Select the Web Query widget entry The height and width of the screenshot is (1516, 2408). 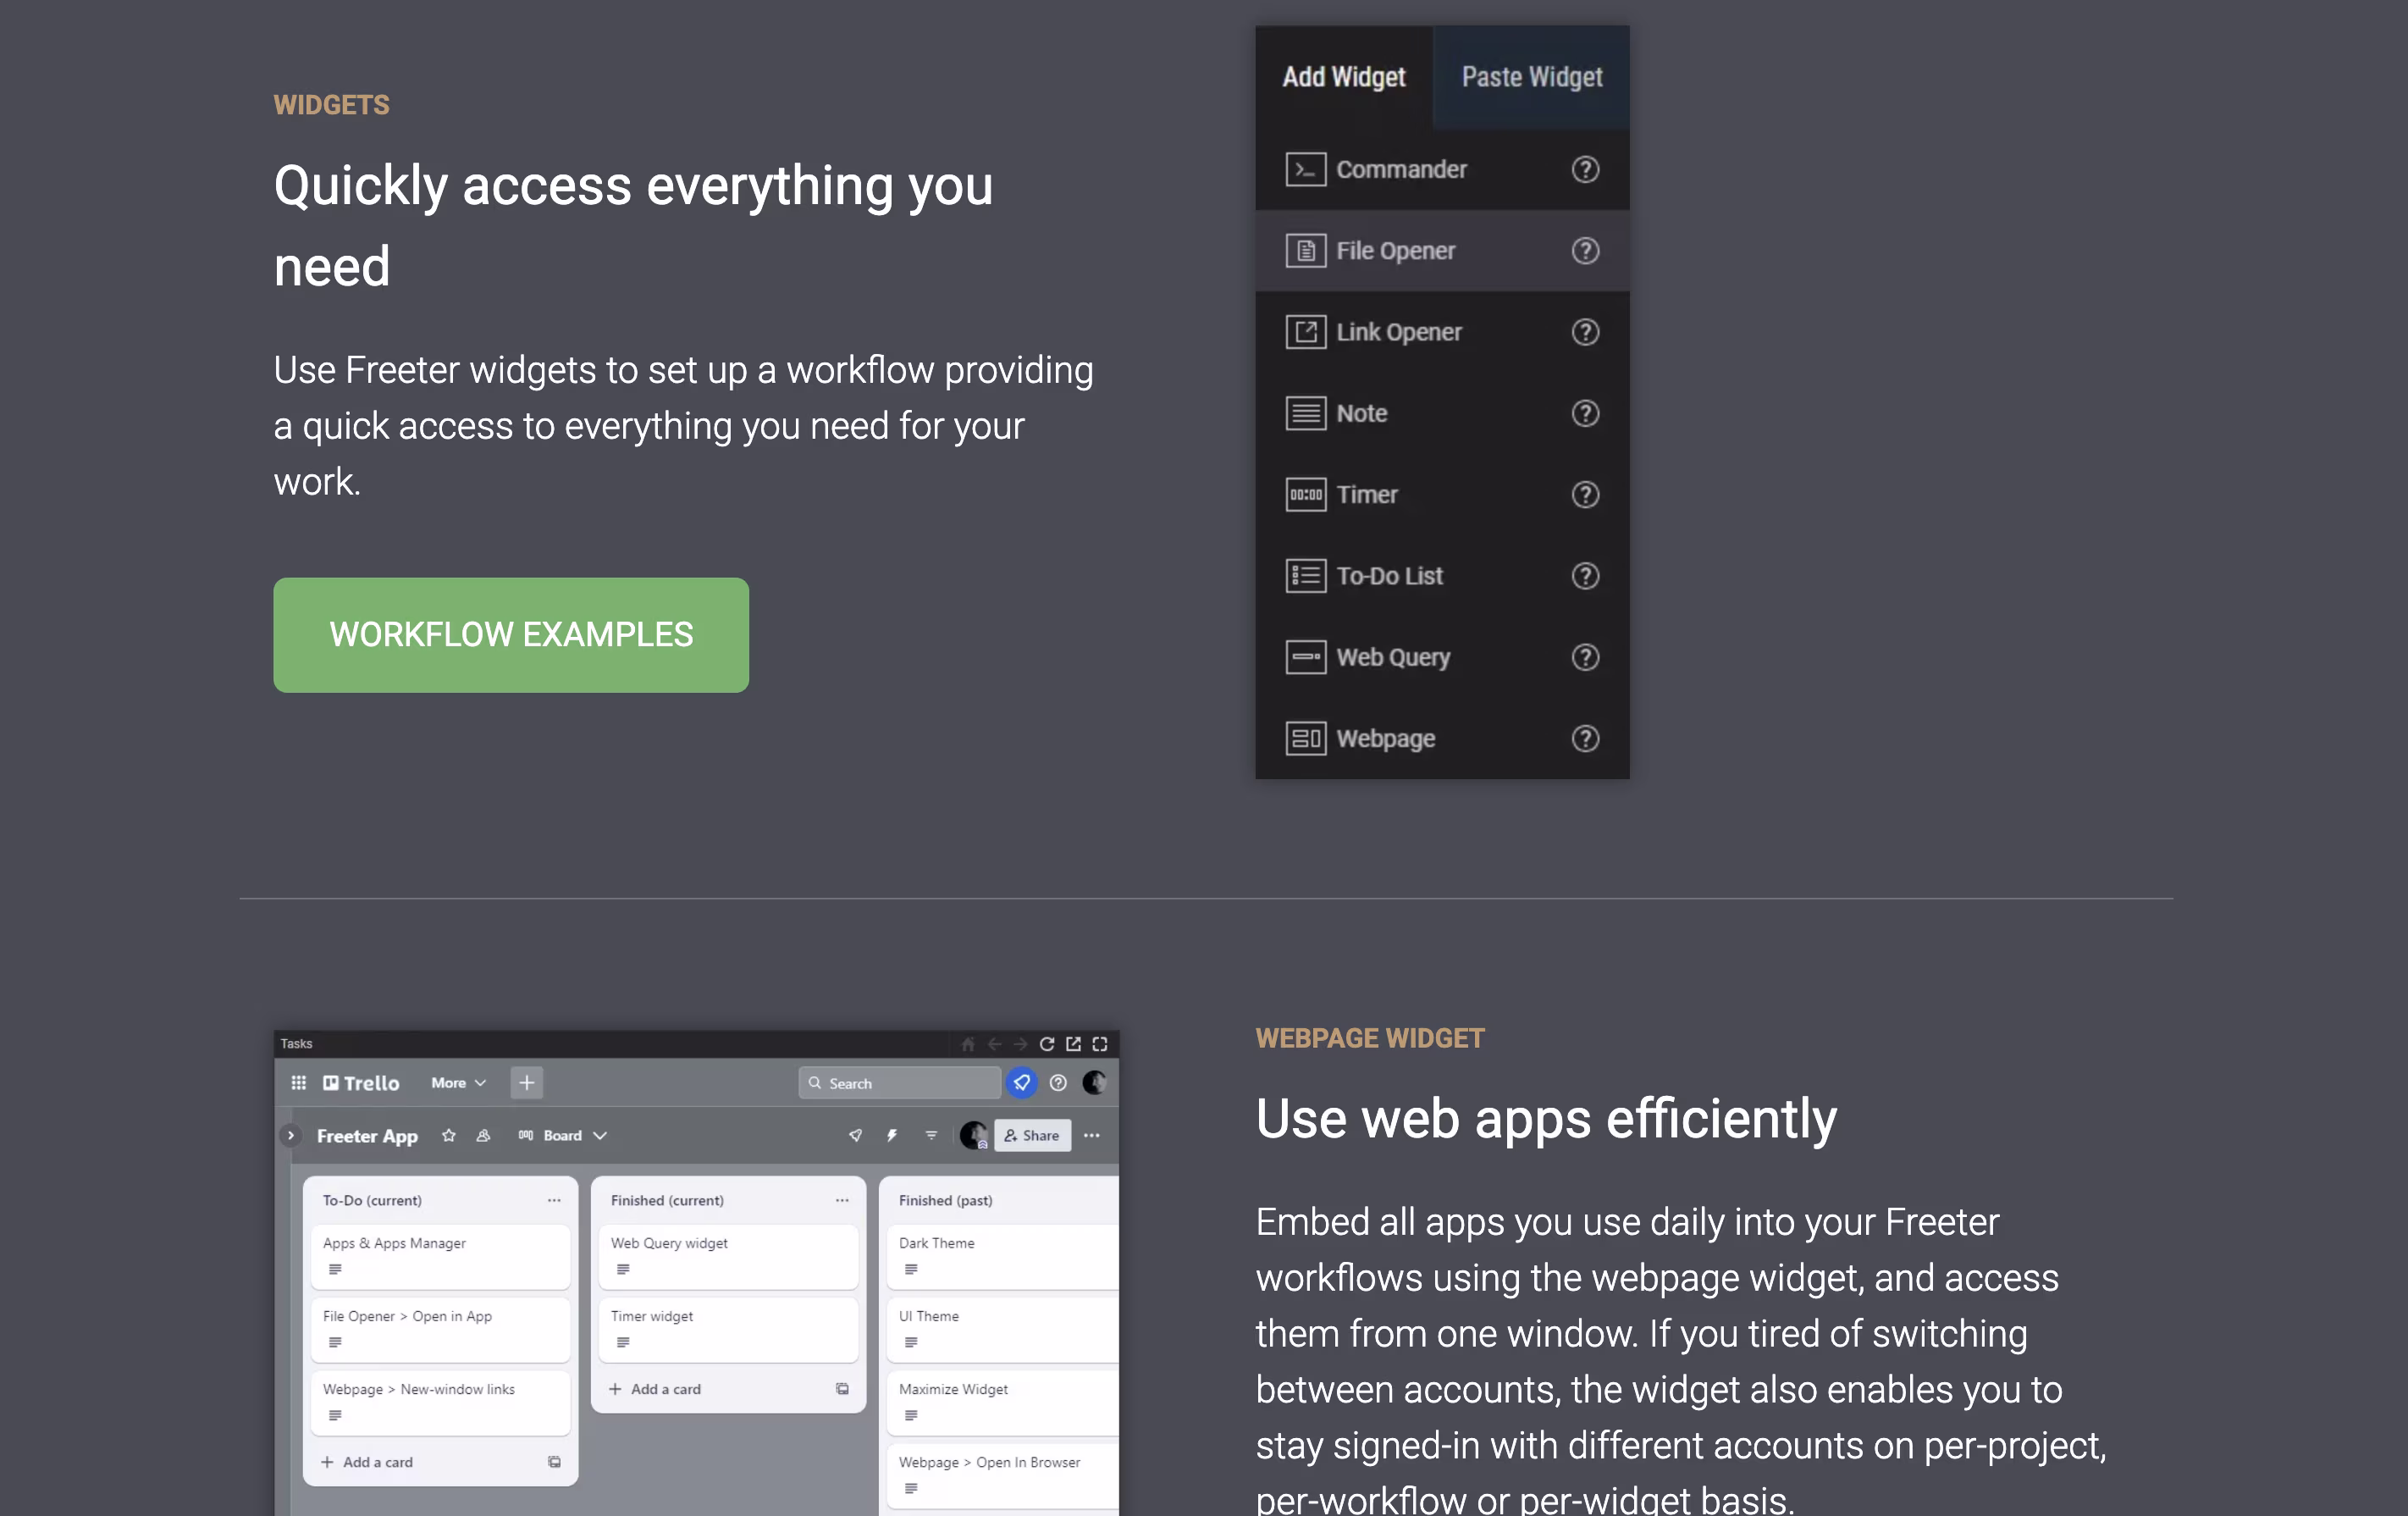[x=1392, y=657]
